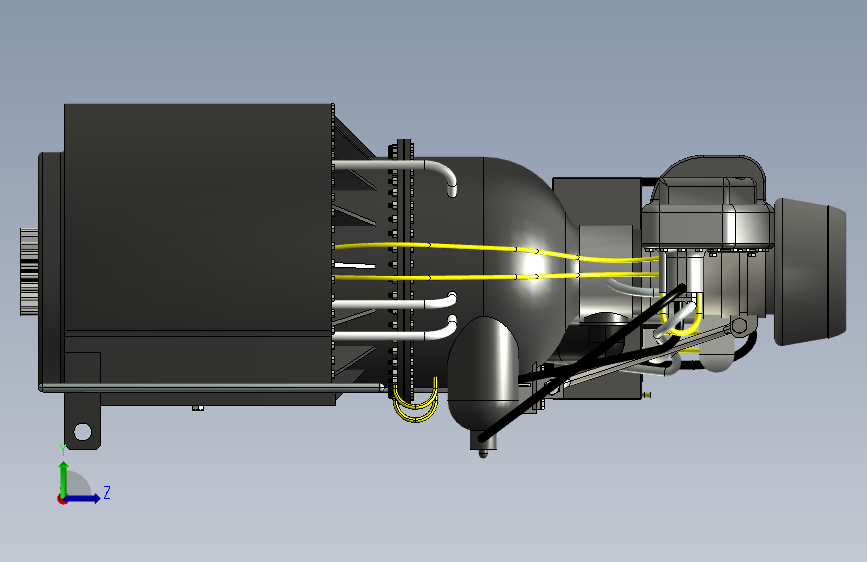Viewport: 867px width, 562px height.
Task: Select the conical exhaust nozzle at the right end
Action: click(810, 272)
